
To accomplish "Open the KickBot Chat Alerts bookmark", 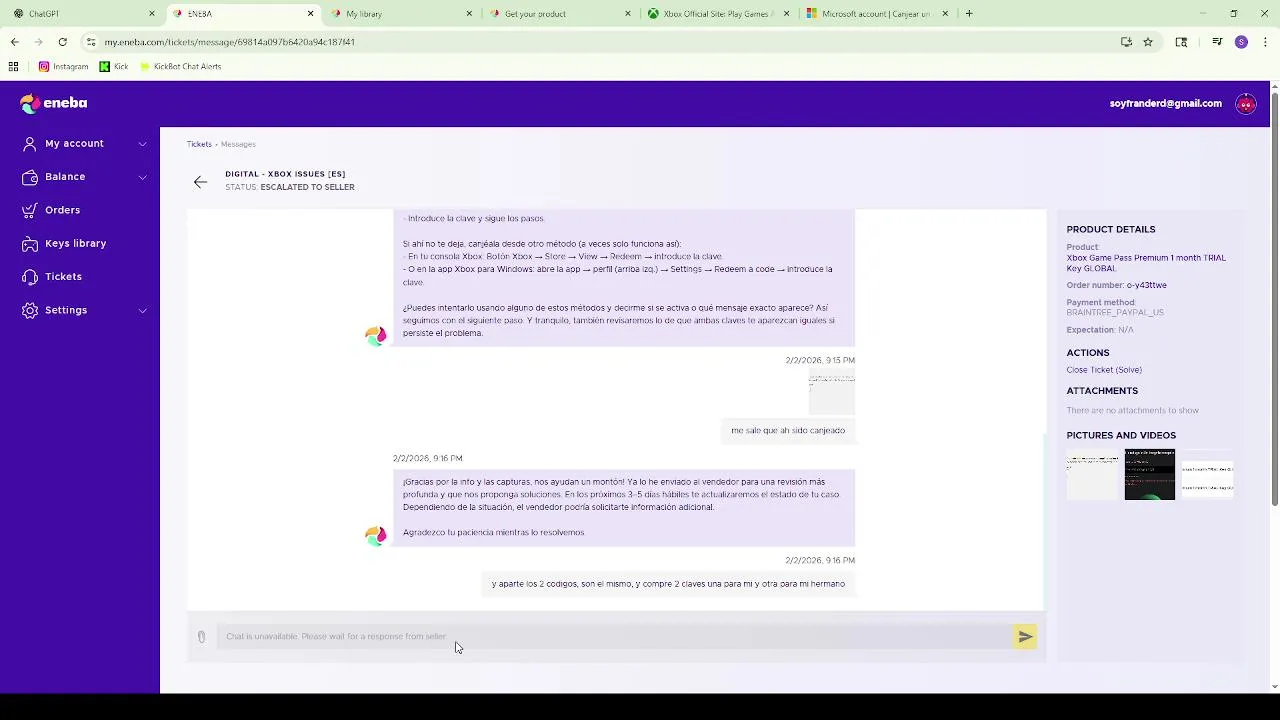I will tap(180, 67).
